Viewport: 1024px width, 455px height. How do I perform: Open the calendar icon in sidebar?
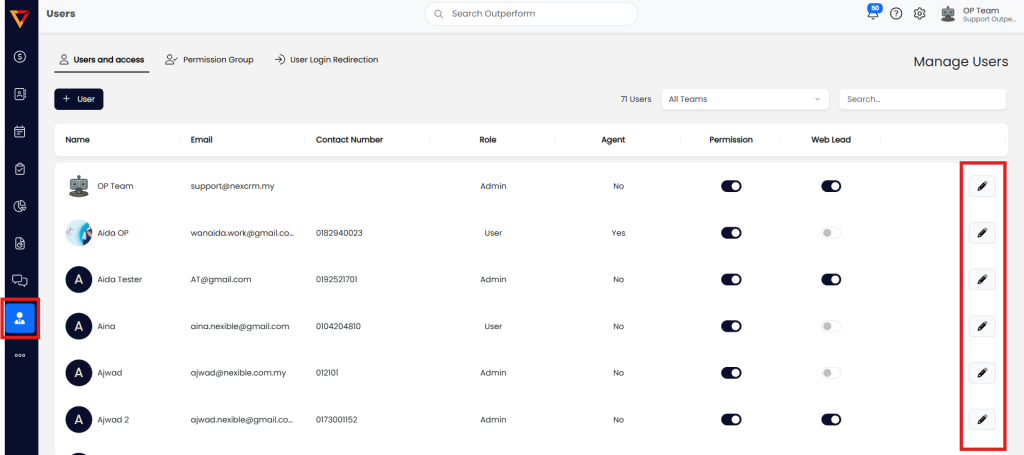point(19,131)
